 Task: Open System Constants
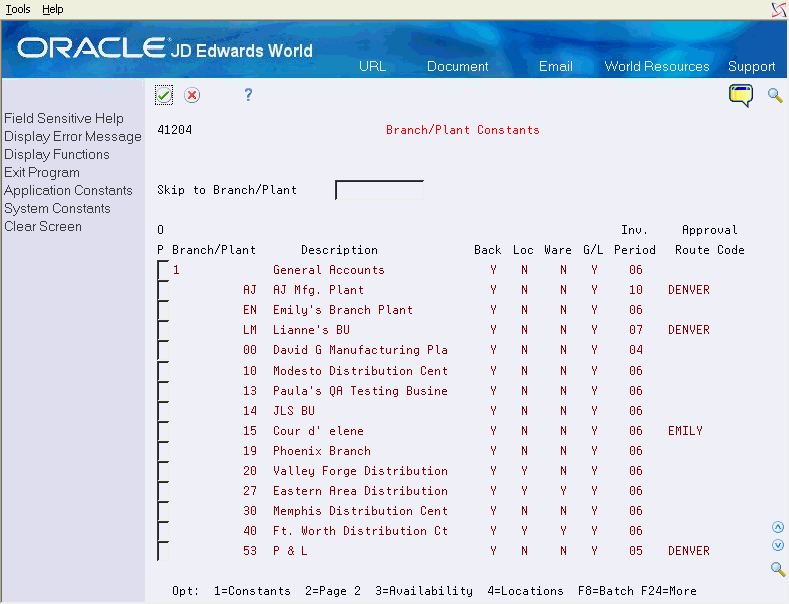pyautogui.click(x=57, y=208)
